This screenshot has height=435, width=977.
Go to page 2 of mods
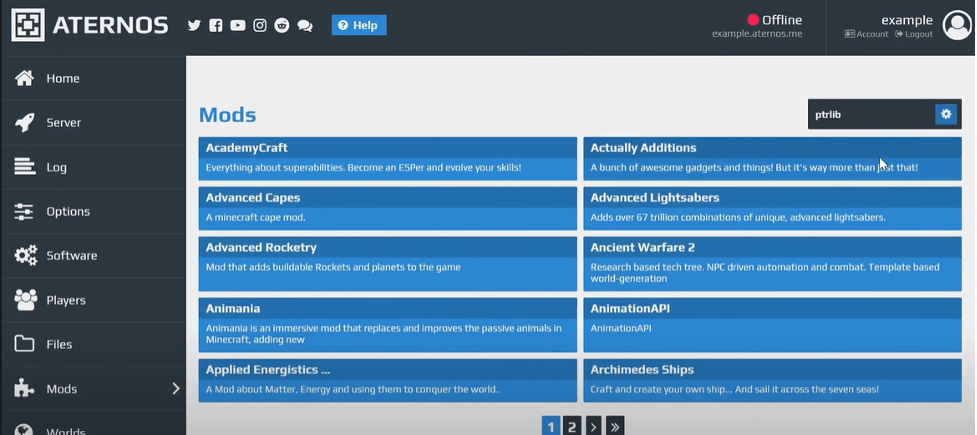click(x=572, y=426)
